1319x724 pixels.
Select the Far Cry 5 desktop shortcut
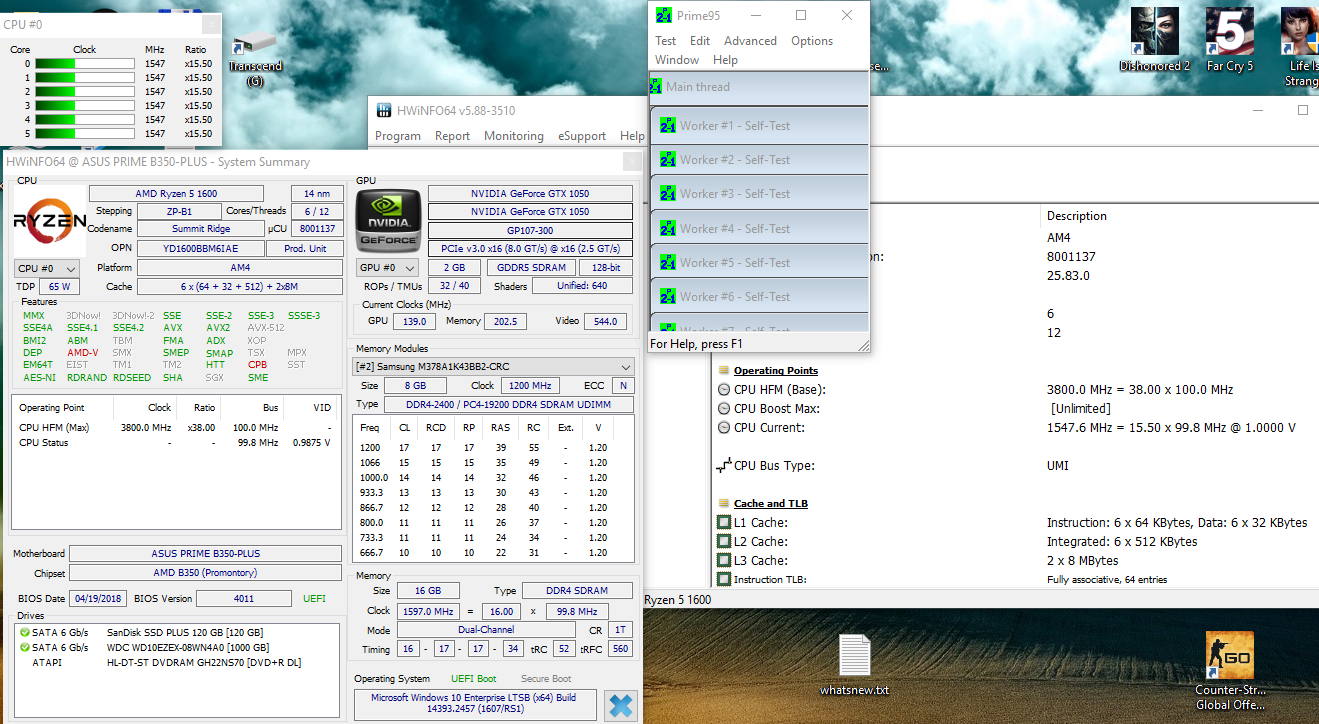[x=1229, y=41]
